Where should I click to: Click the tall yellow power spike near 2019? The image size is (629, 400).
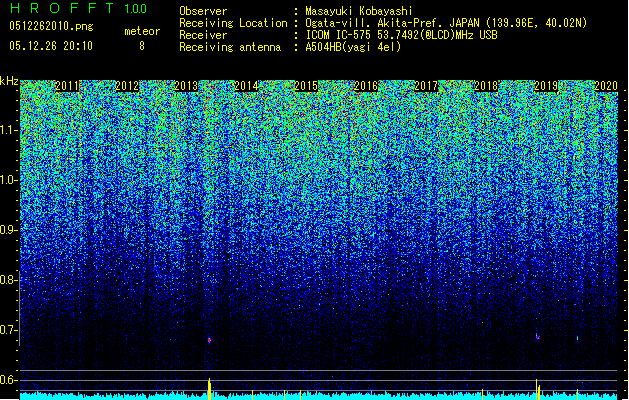pos(537,389)
